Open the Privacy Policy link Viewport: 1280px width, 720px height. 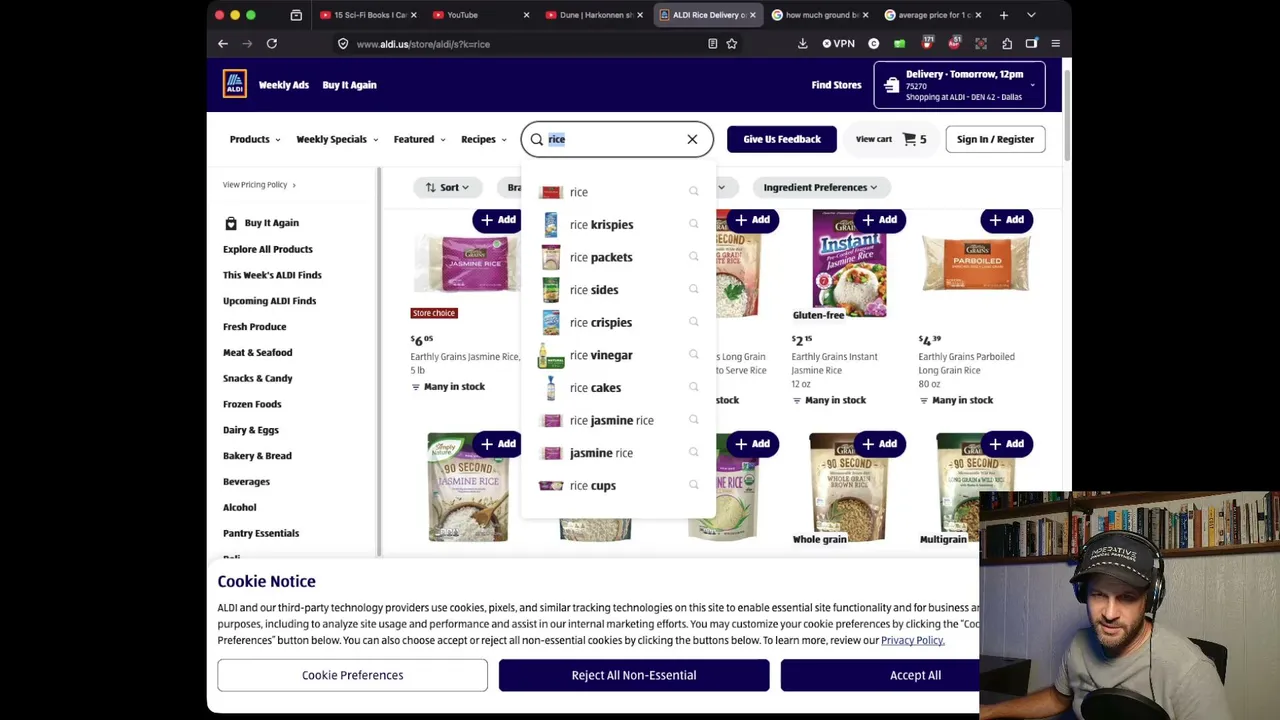912,640
